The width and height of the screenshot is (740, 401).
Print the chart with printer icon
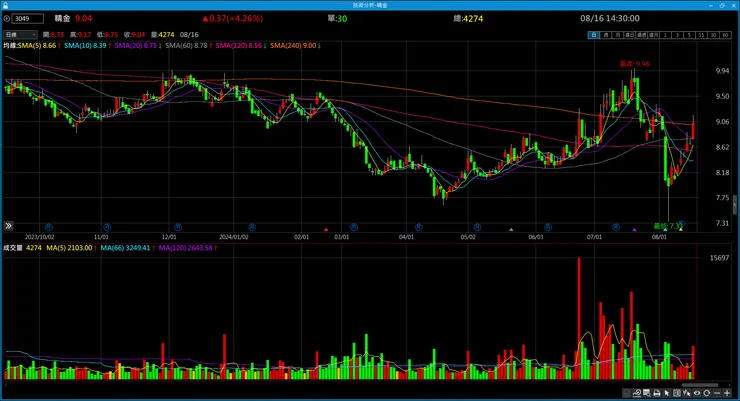[x=657, y=393]
